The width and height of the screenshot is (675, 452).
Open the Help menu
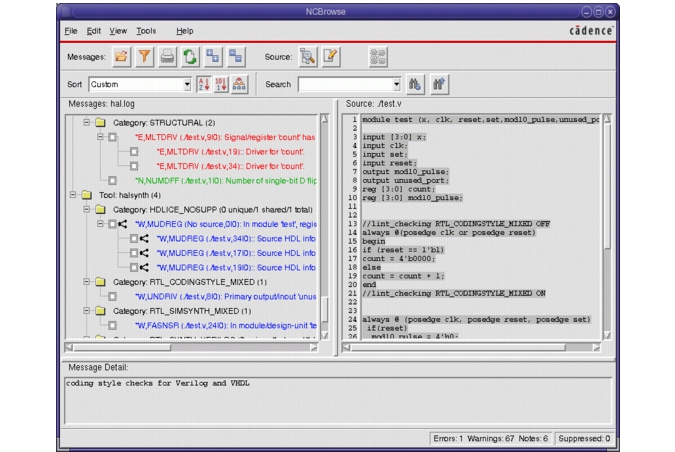[x=185, y=31]
